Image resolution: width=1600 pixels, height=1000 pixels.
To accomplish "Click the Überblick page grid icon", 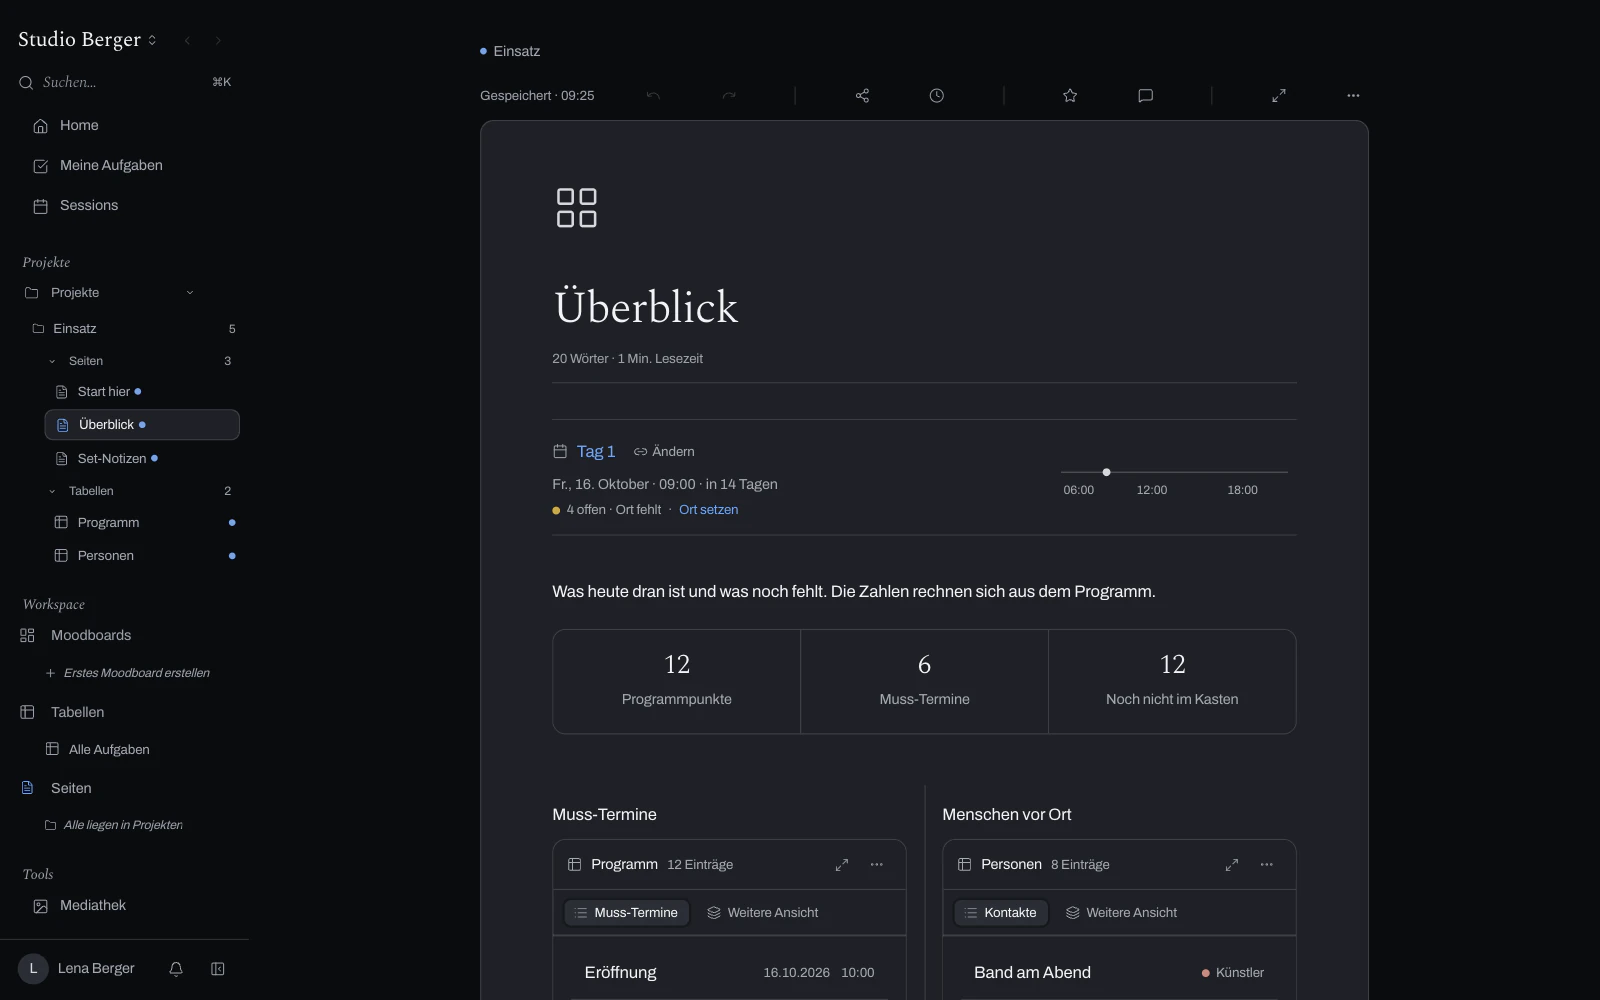I will point(577,208).
